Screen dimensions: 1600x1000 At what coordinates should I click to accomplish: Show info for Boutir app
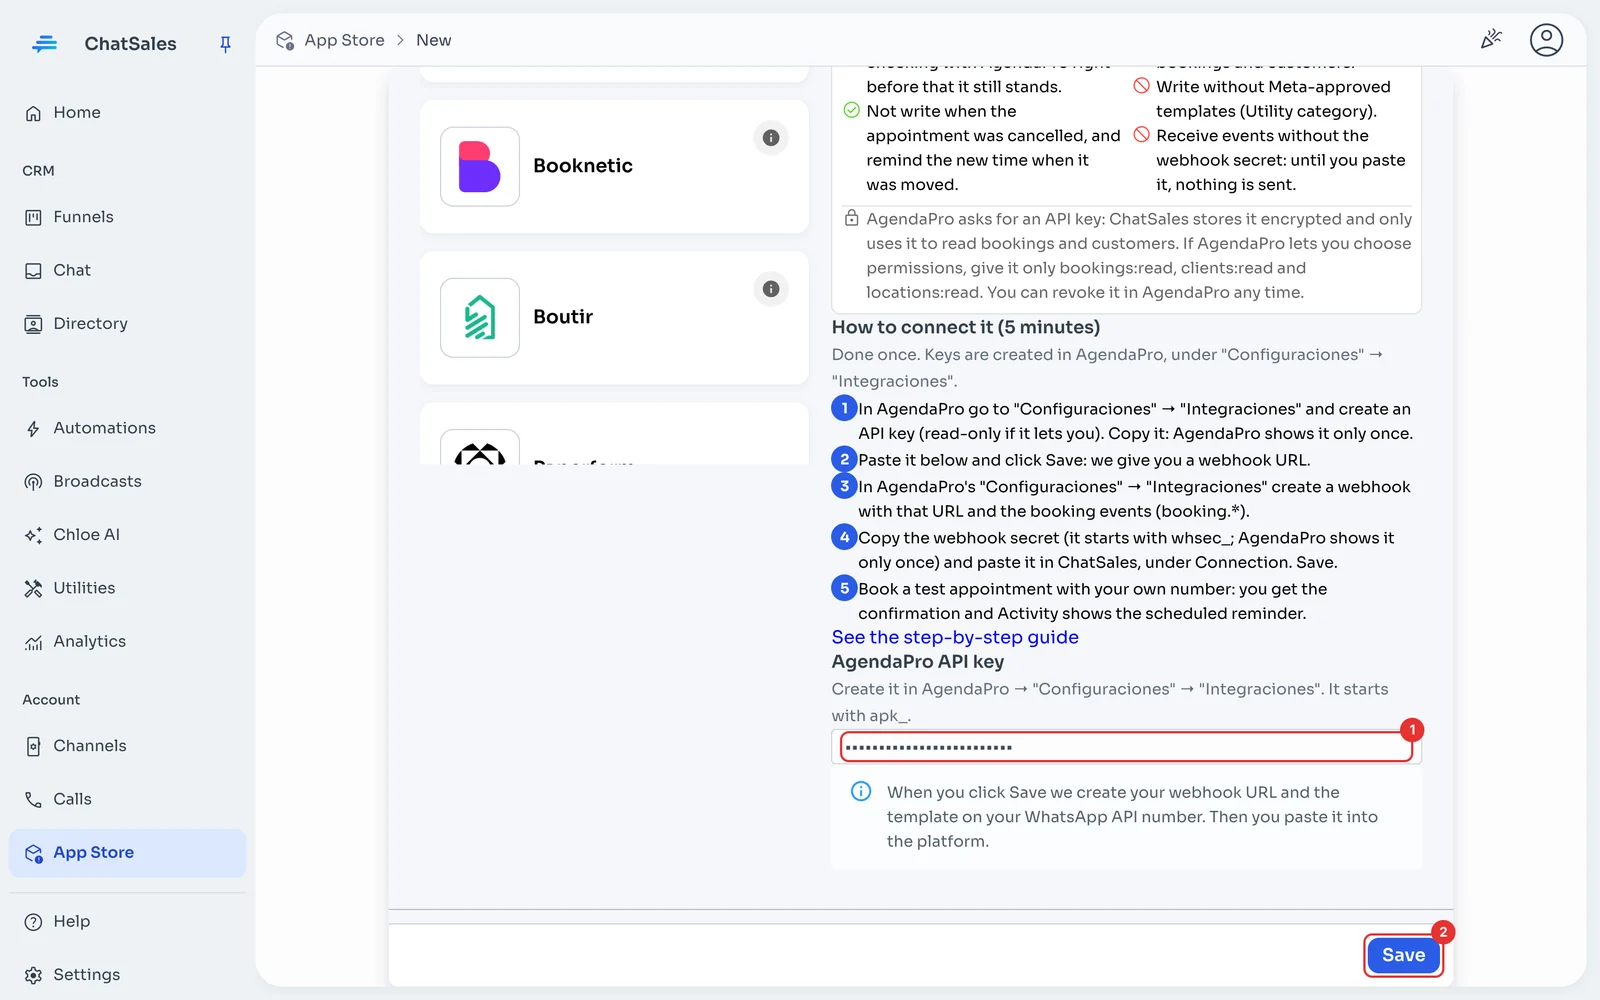(771, 289)
